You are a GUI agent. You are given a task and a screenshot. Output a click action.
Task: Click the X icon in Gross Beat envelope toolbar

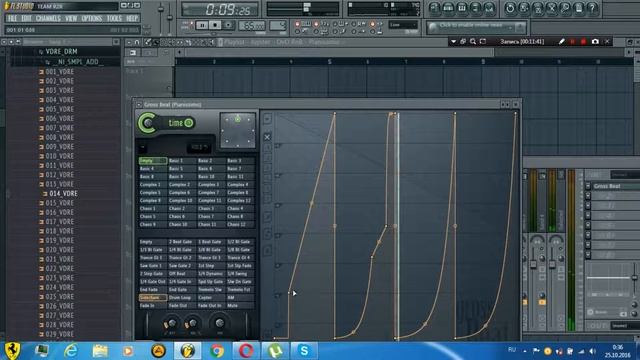click(x=267, y=137)
